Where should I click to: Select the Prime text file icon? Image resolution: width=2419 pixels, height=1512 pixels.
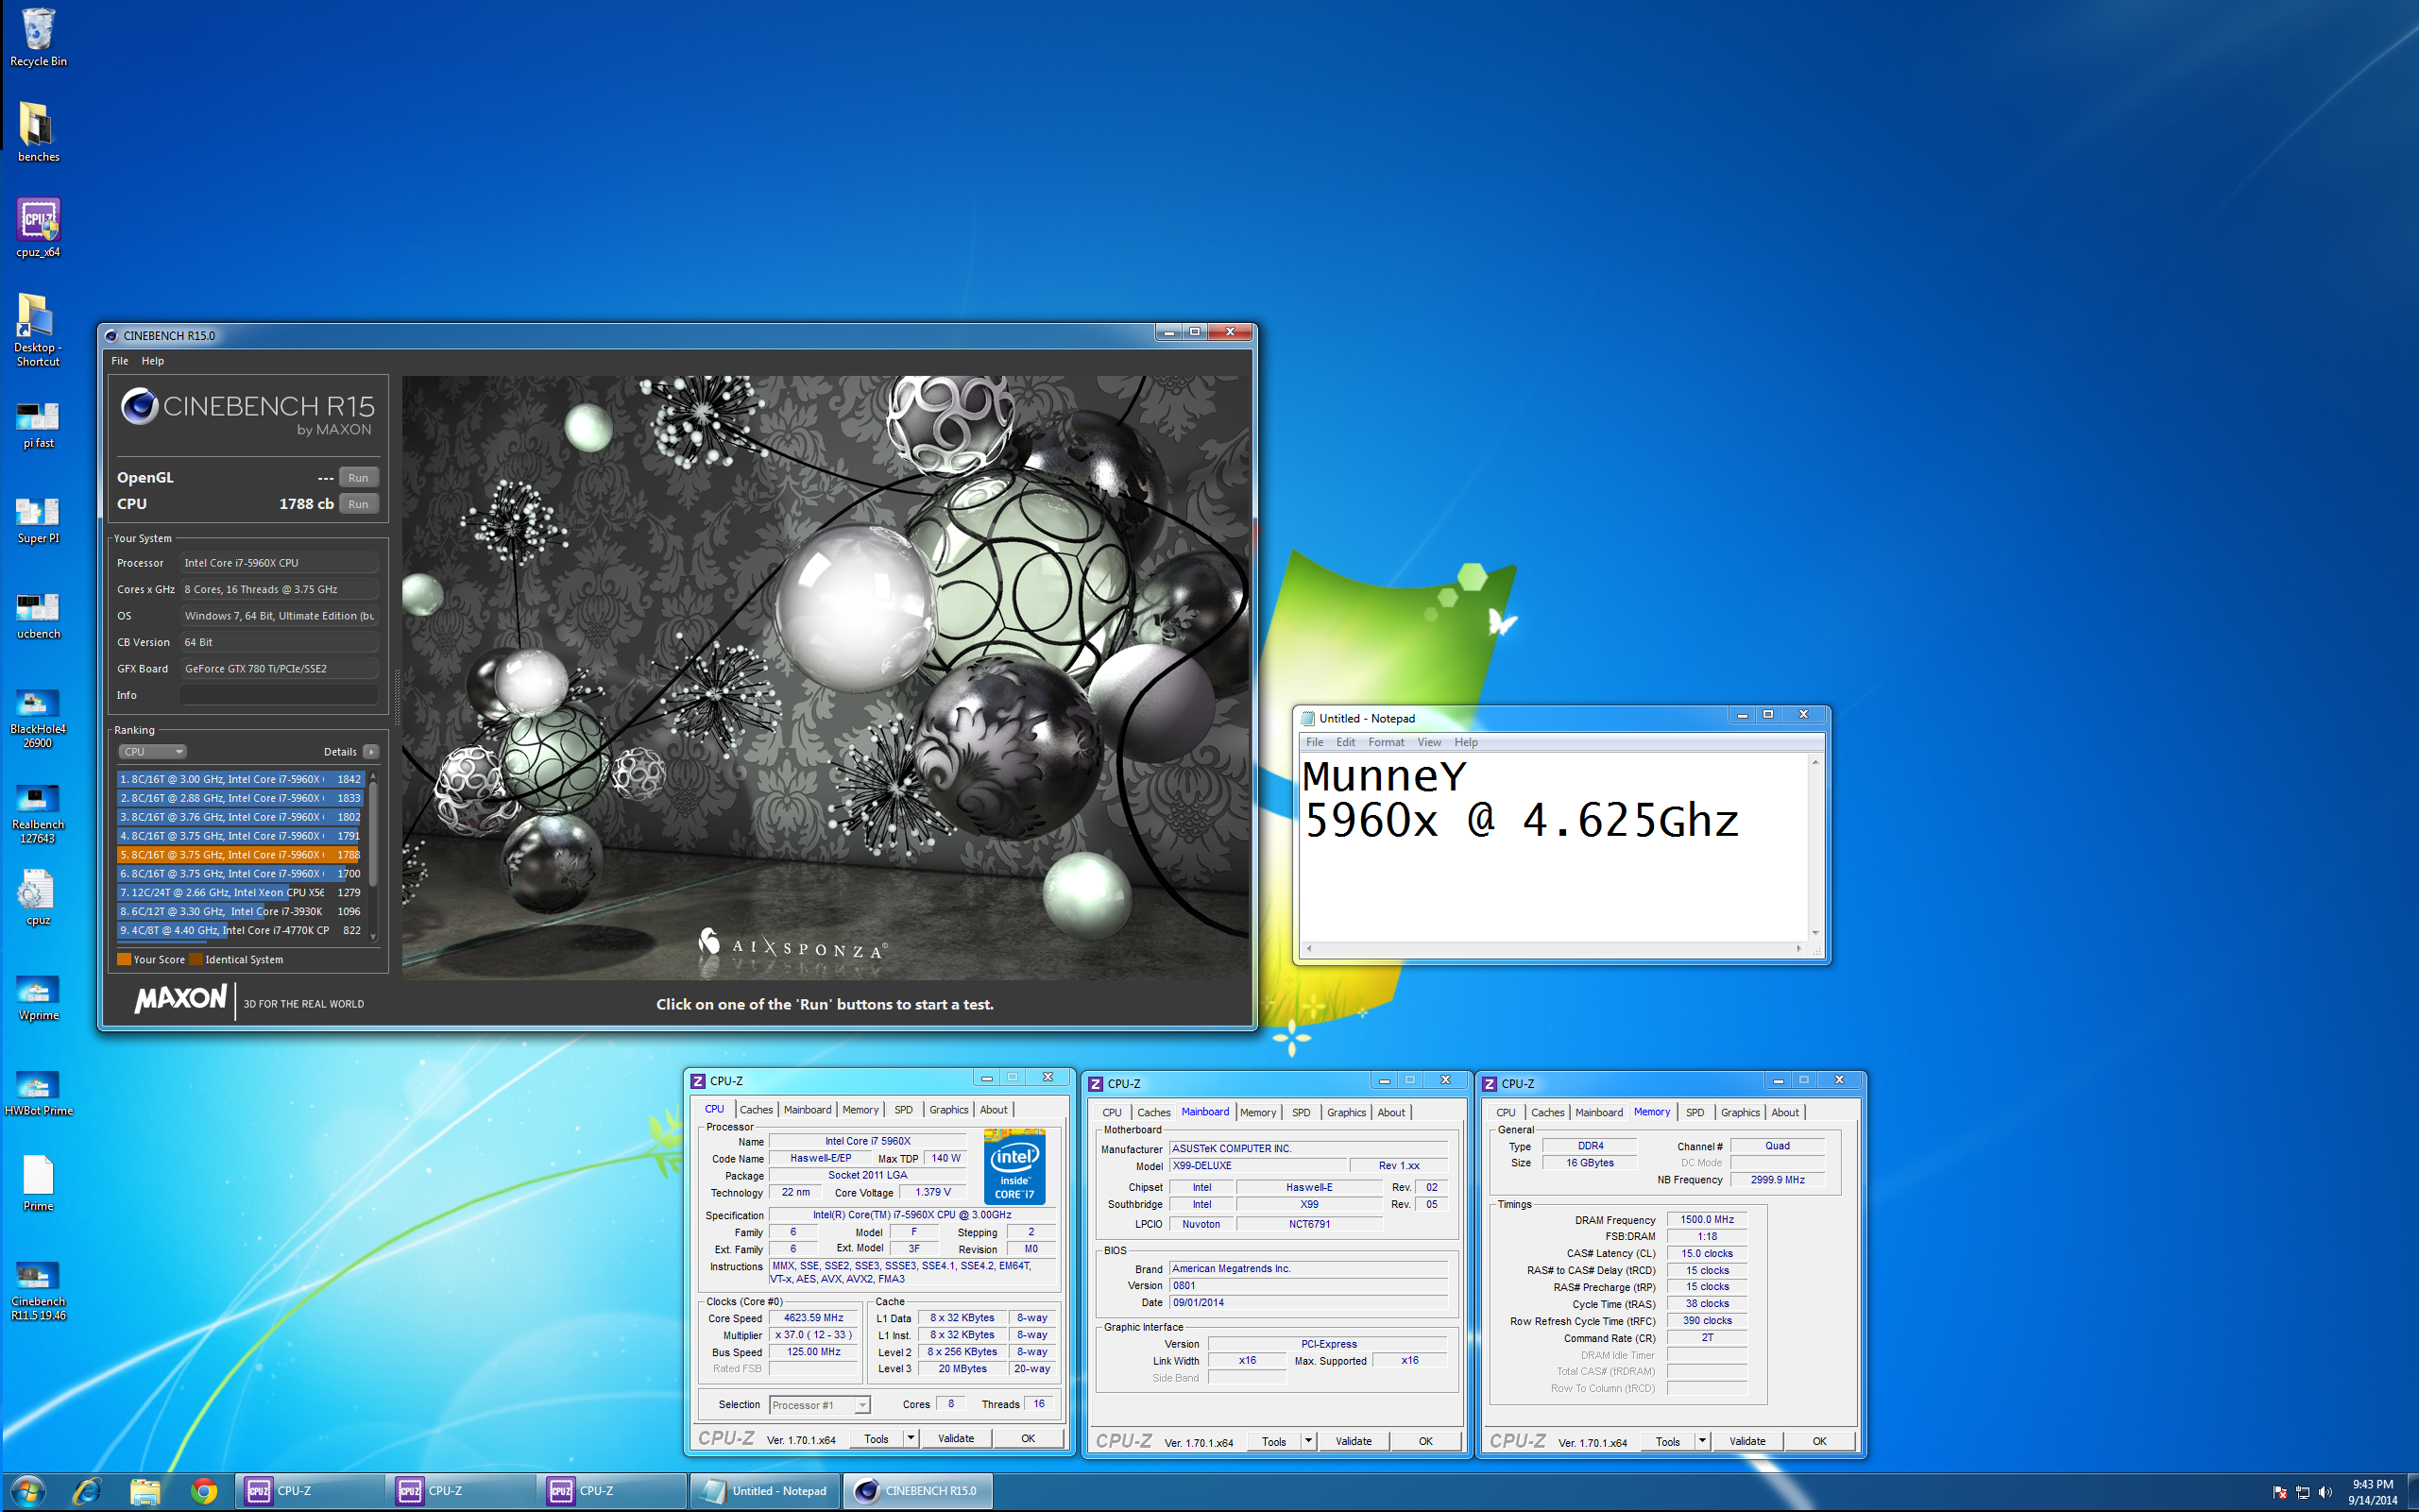pyautogui.click(x=38, y=1183)
